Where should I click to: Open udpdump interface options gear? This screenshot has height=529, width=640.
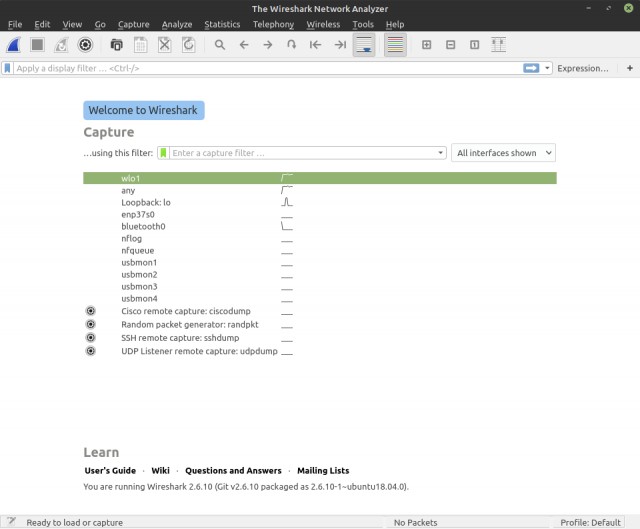tap(91, 351)
